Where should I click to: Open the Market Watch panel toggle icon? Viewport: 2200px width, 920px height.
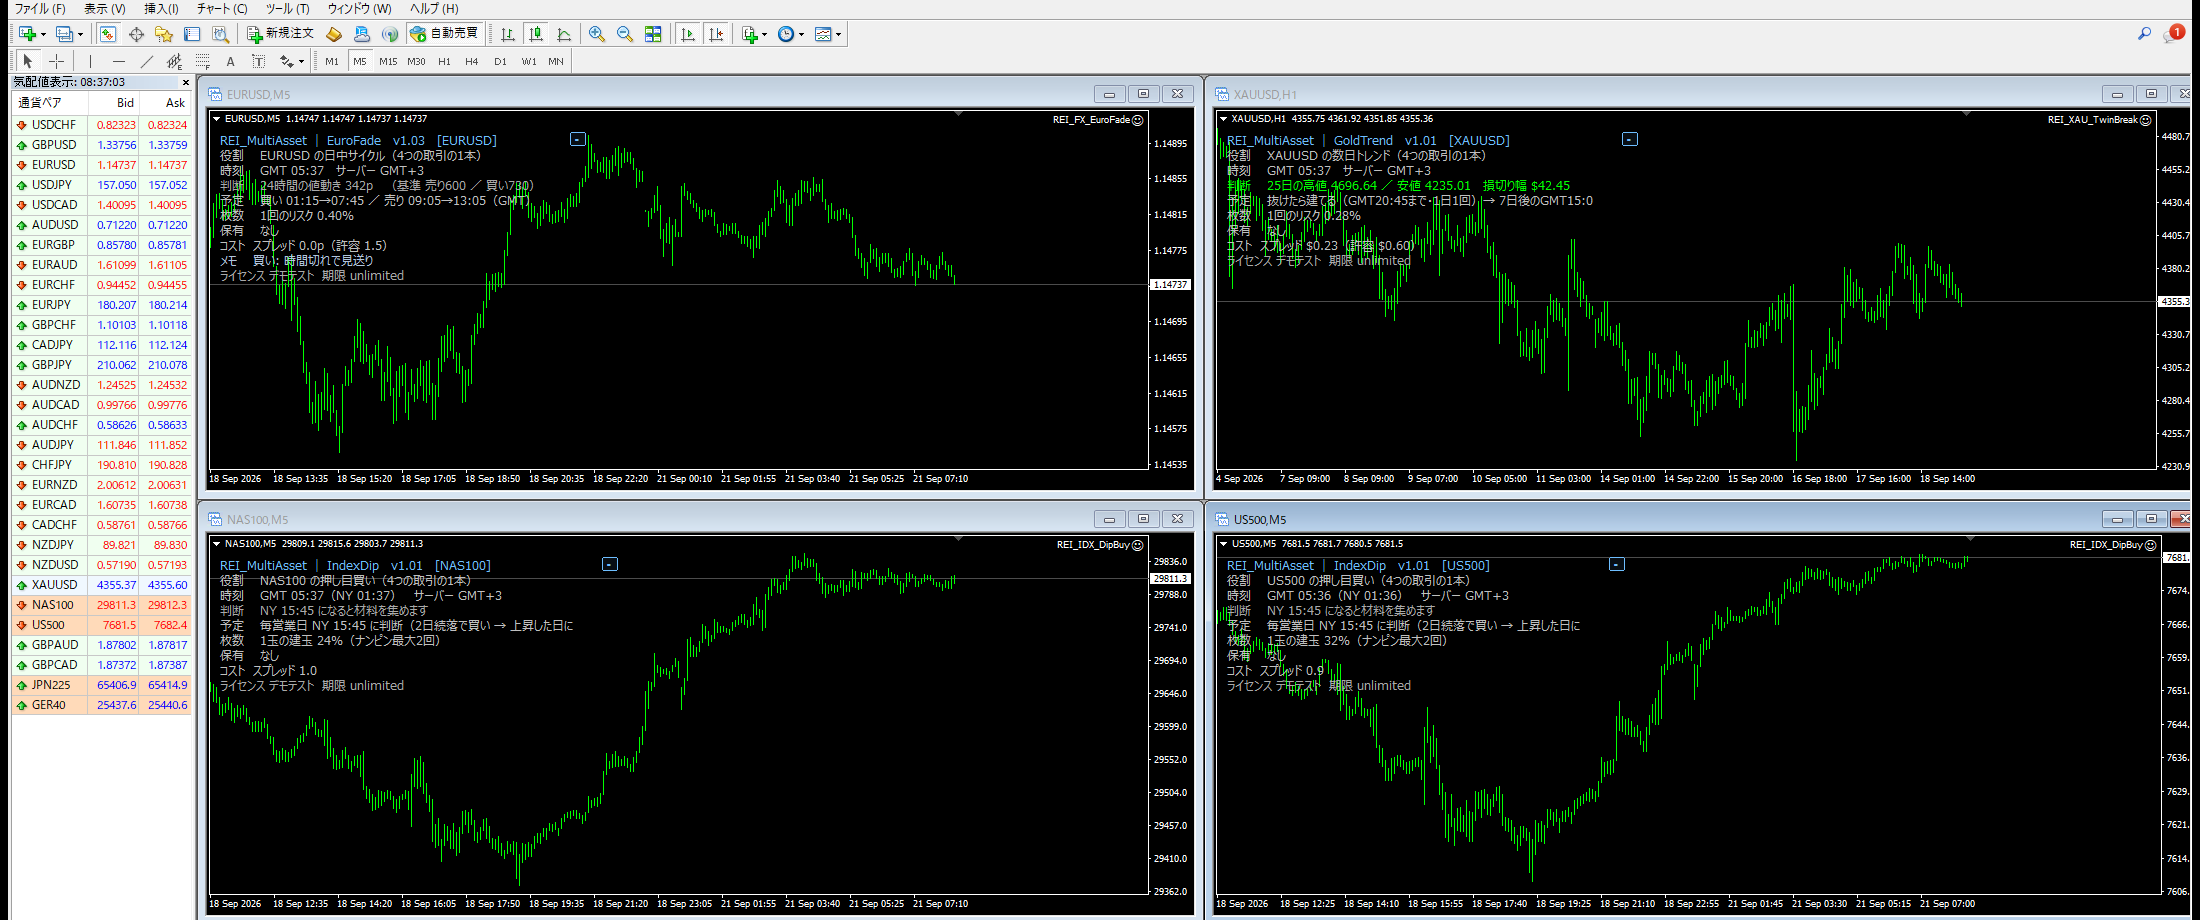coord(108,34)
